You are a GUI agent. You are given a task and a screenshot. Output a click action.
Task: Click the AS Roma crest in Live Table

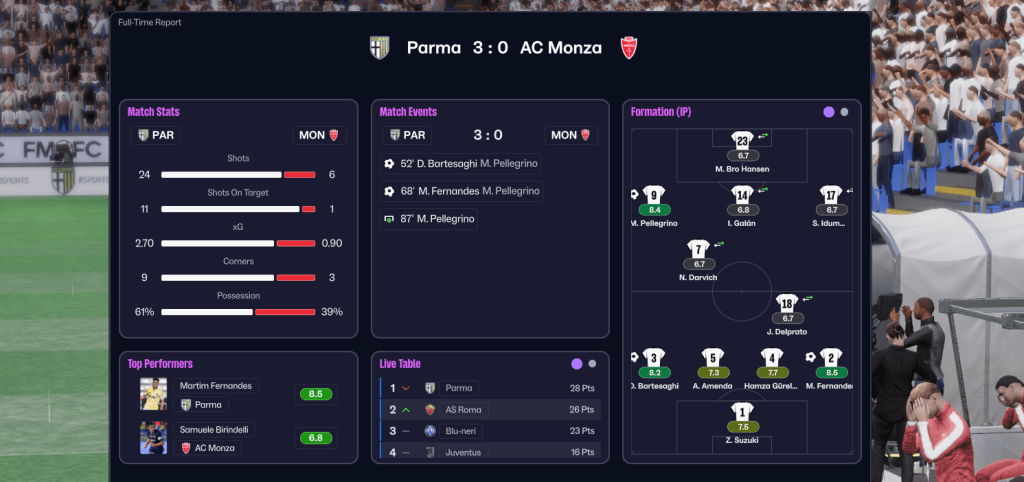[x=431, y=409]
